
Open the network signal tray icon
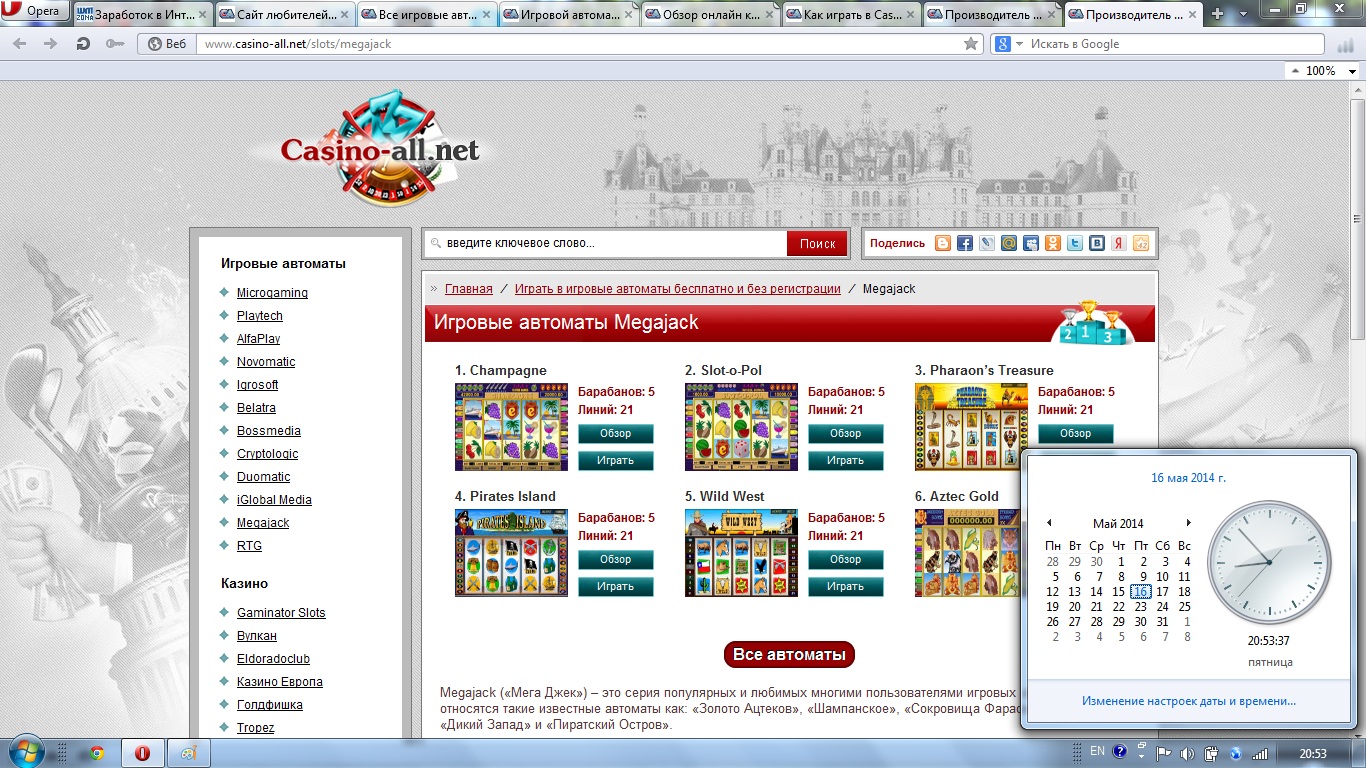click(1260, 753)
